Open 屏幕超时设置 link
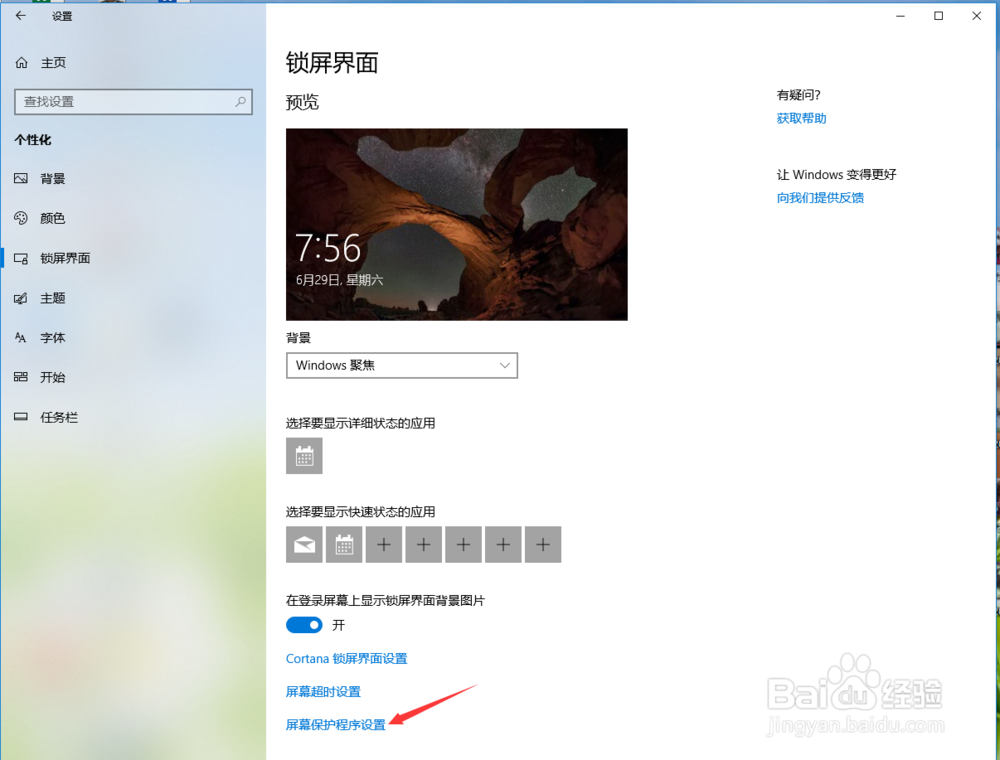 coord(322,691)
